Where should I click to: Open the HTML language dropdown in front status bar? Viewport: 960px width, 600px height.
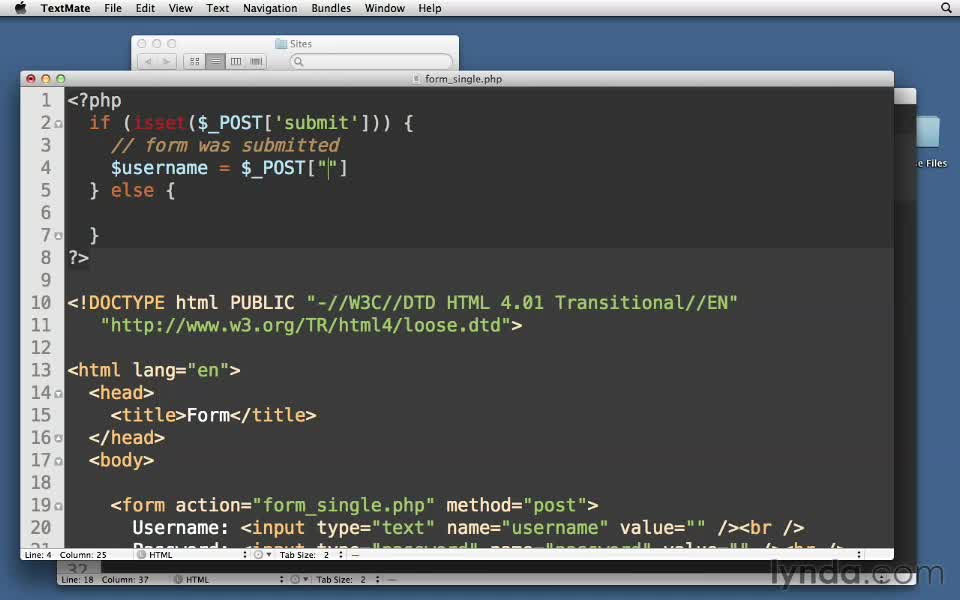192,555
